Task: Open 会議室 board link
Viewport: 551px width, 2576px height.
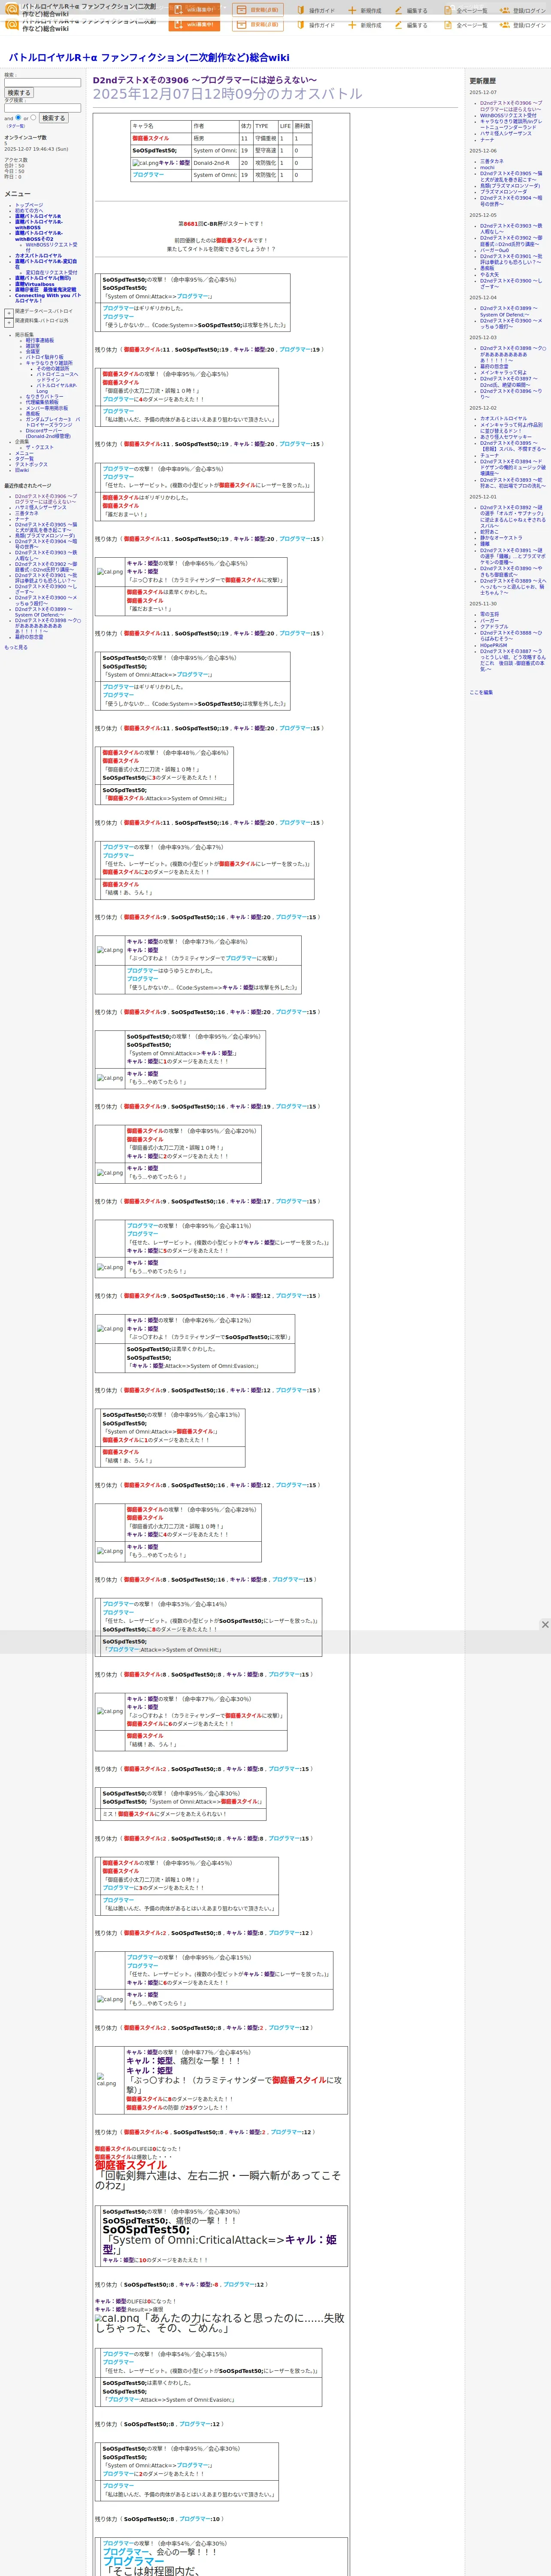Action: coord(33,352)
